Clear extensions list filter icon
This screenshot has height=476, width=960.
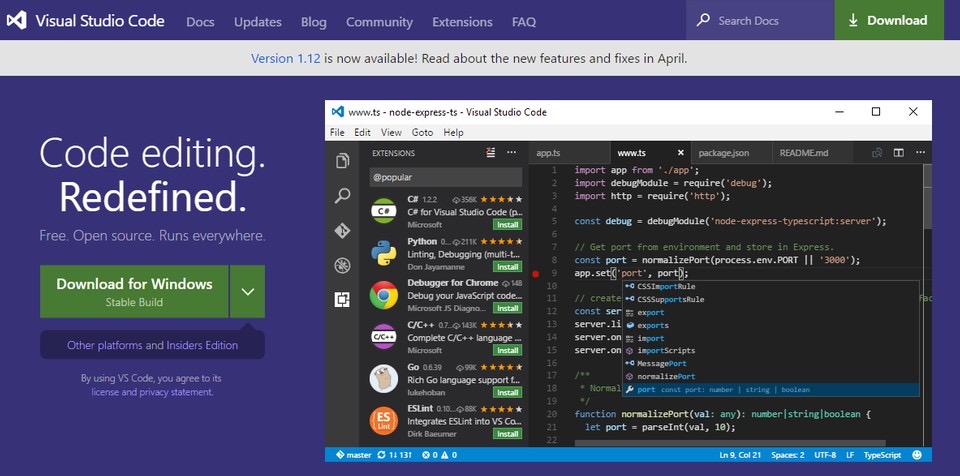(490, 153)
